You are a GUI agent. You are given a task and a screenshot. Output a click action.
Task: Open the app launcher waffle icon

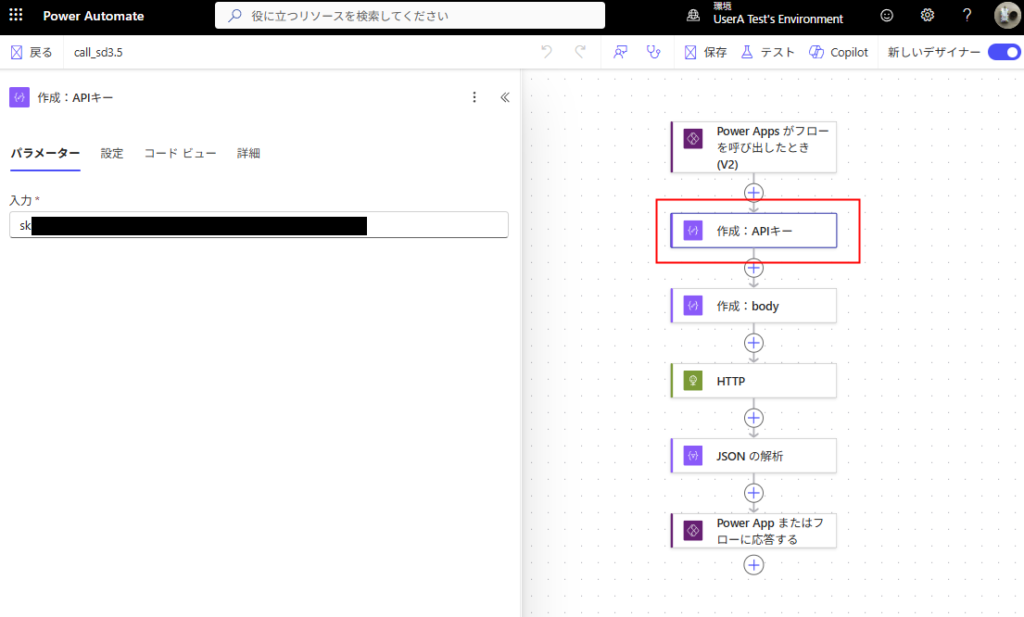[16, 16]
